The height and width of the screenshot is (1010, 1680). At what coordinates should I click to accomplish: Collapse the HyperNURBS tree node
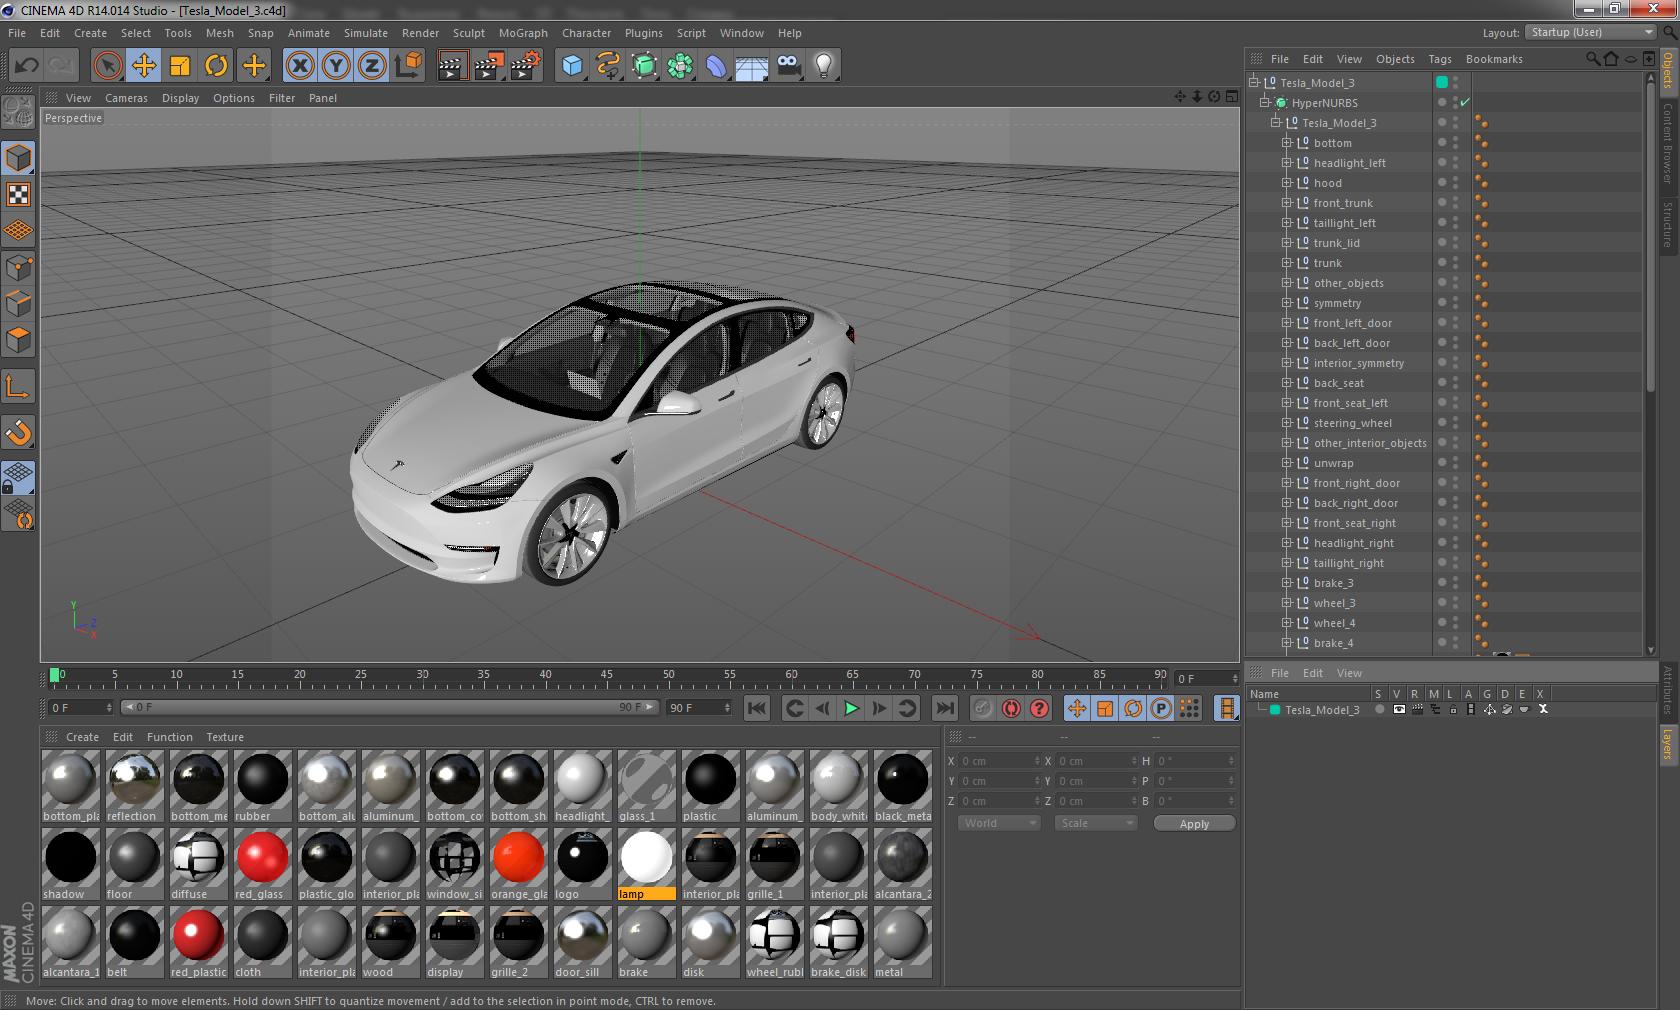[1265, 103]
